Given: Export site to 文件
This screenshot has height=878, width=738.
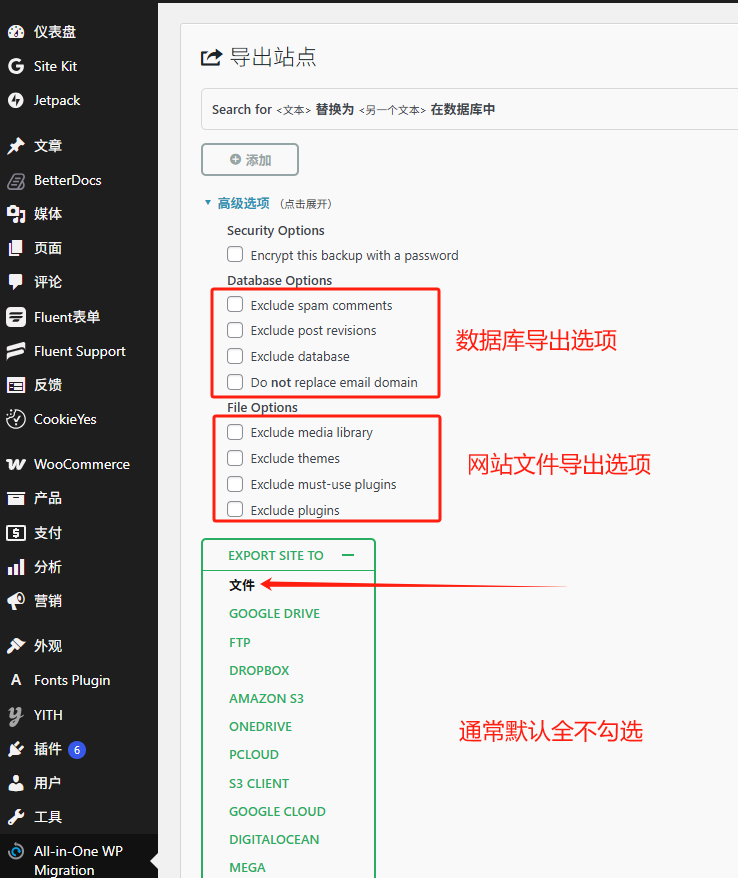Looking at the screenshot, I should 242,585.
